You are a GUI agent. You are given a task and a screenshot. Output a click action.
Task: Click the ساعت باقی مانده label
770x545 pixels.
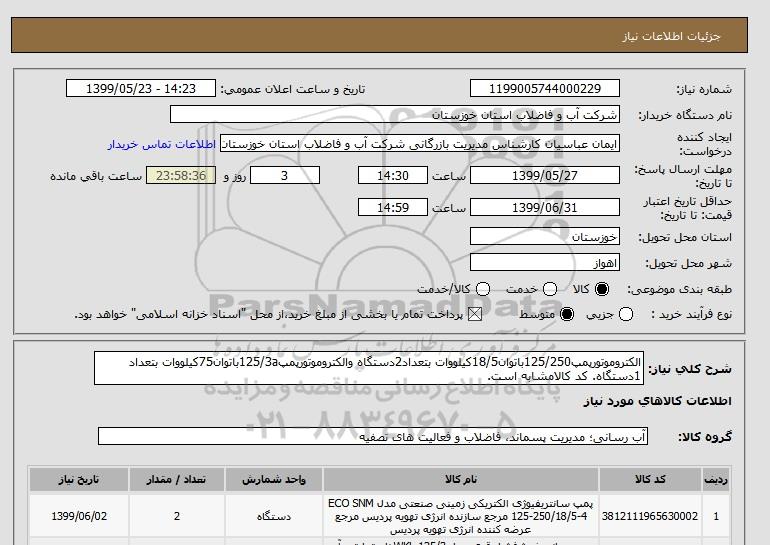point(96,176)
